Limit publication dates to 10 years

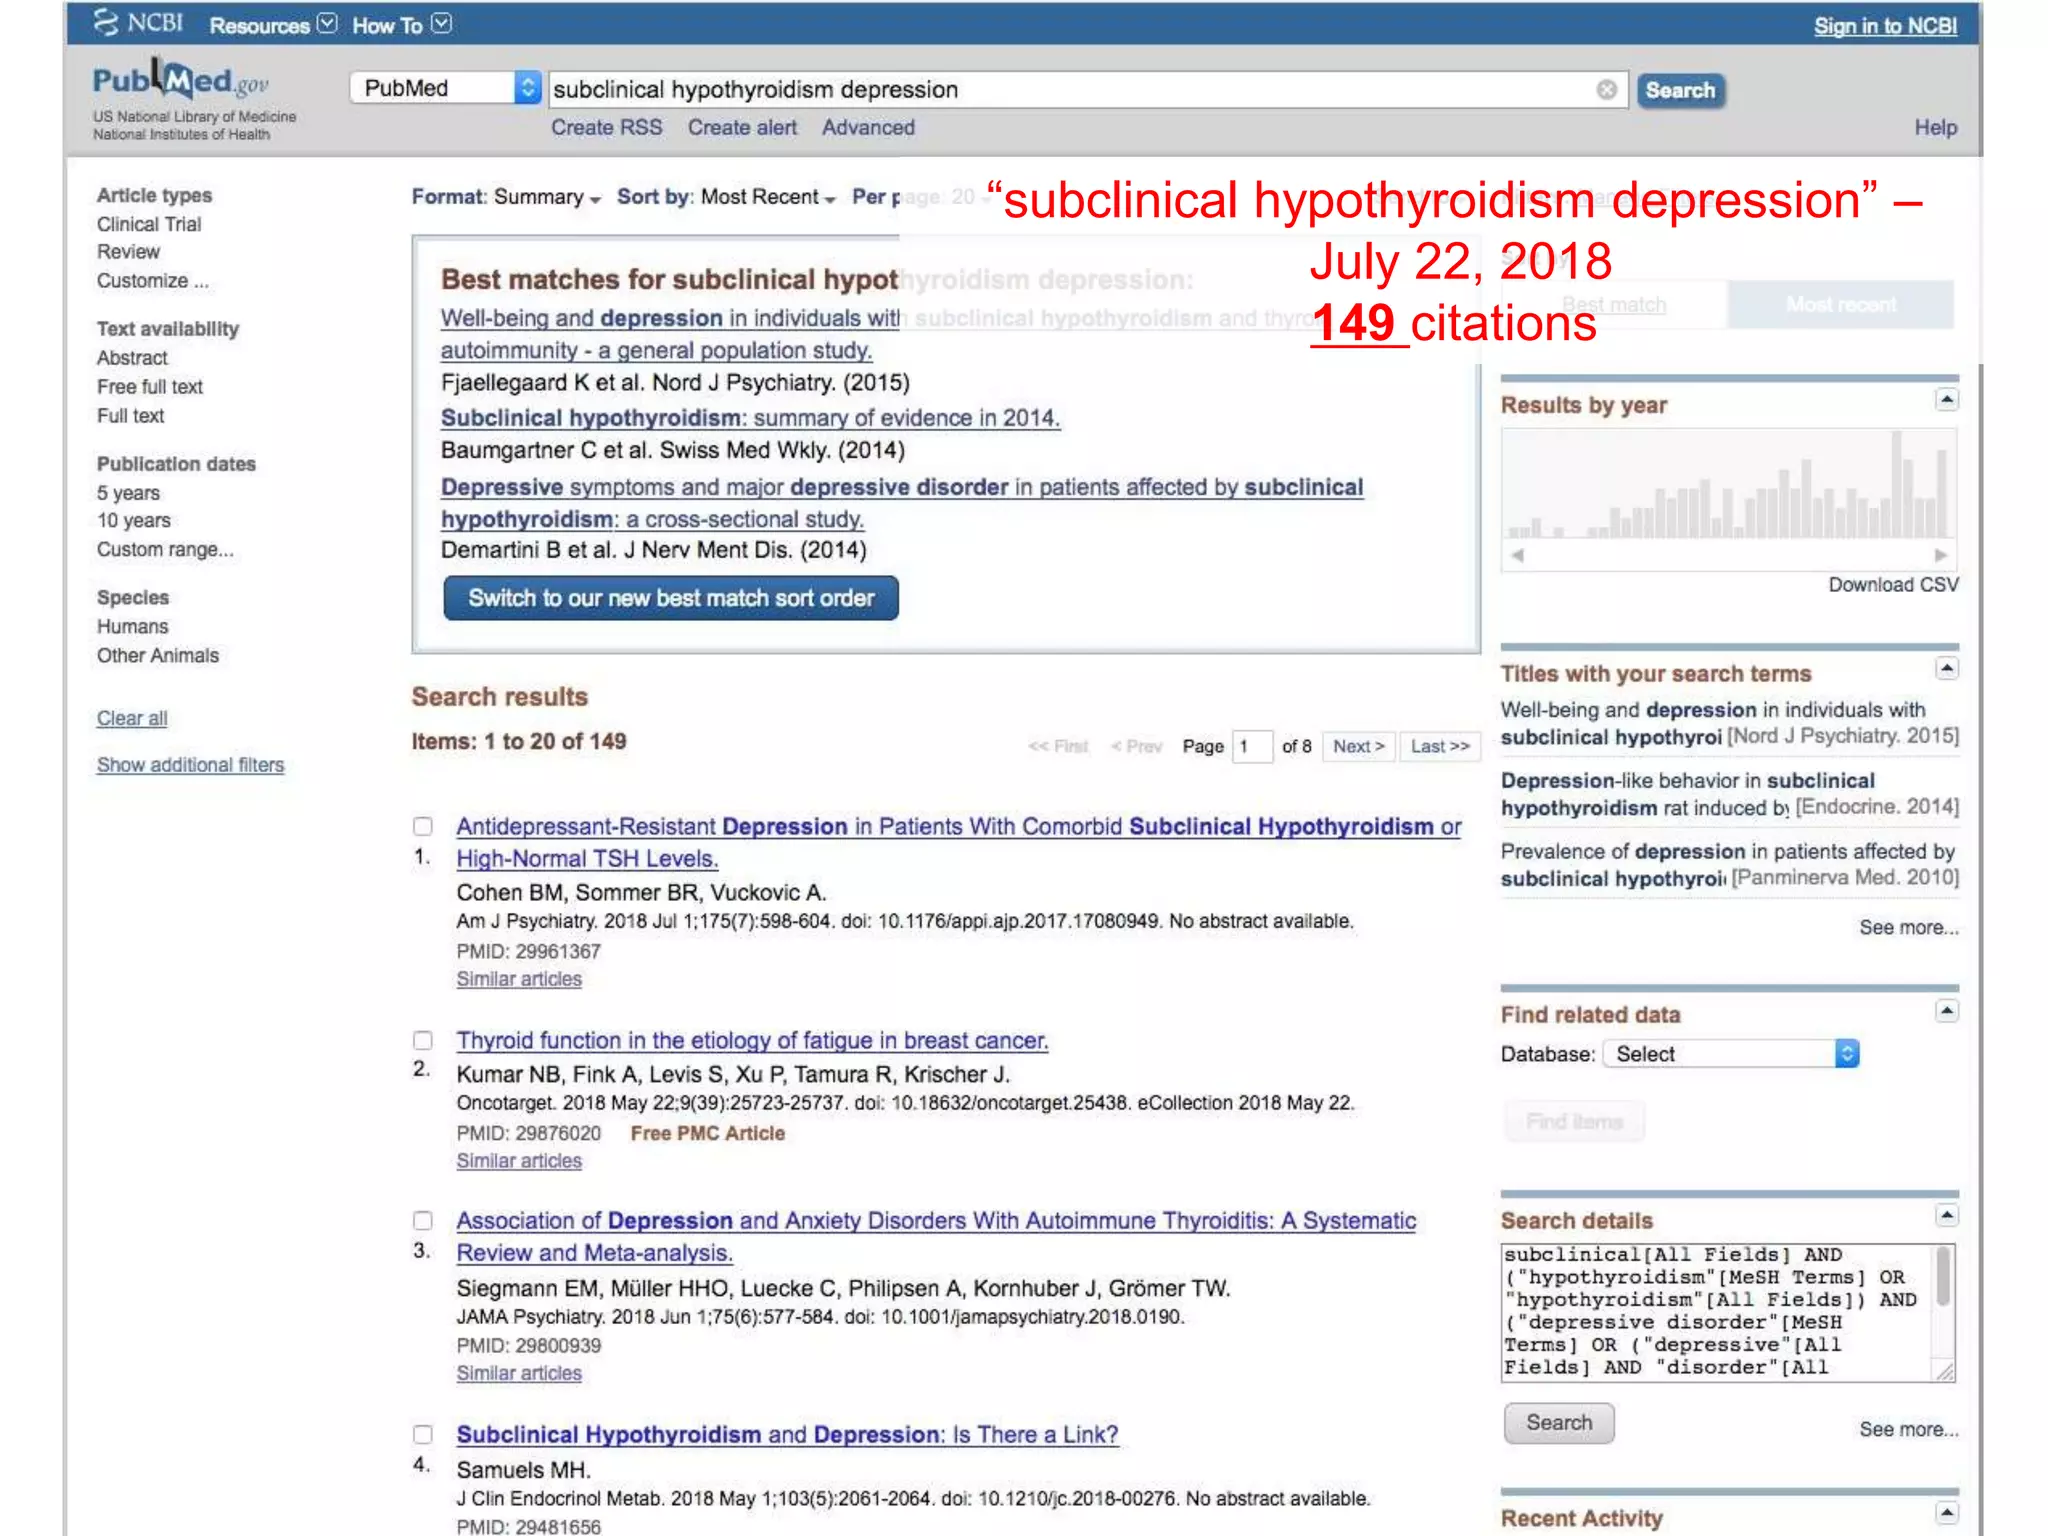click(x=134, y=521)
